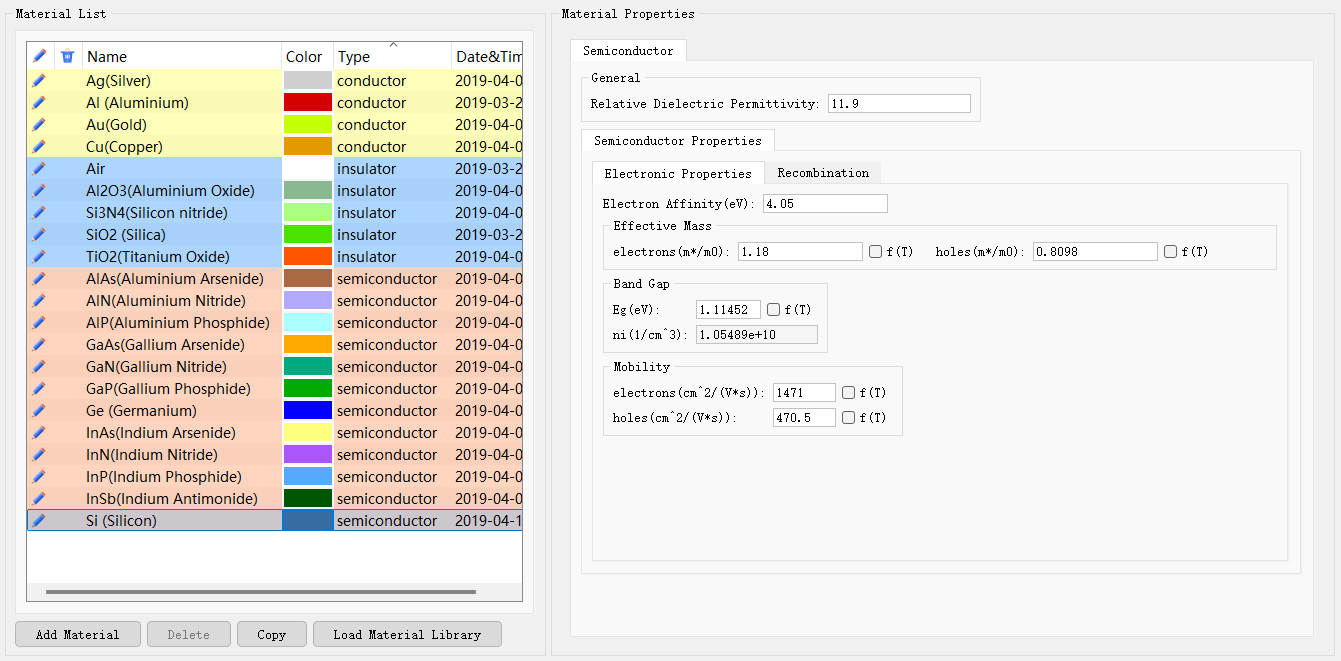Select the Au(Gold) row name
1341x661 pixels.
116,124
